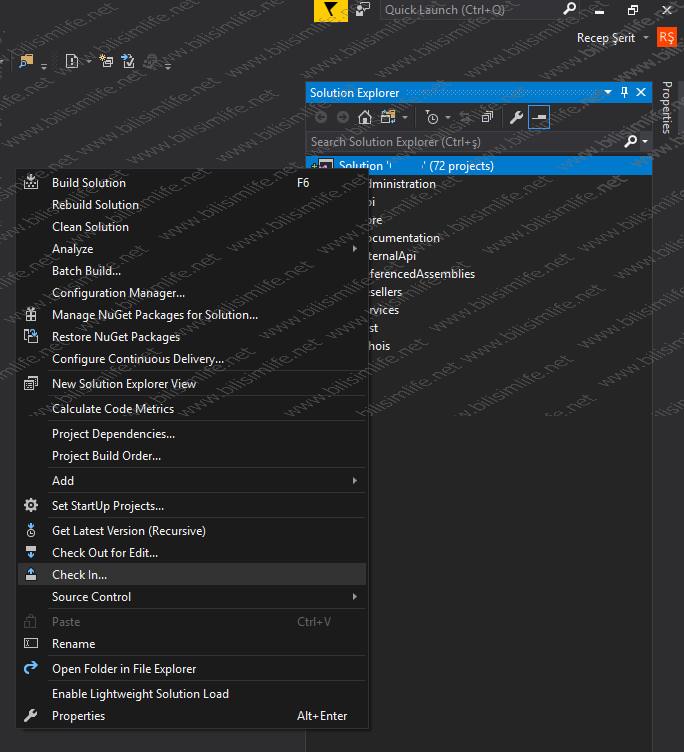This screenshot has width=684, height=752.
Task: Choose Rebuild Solution
Action: click(x=192, y=205)
